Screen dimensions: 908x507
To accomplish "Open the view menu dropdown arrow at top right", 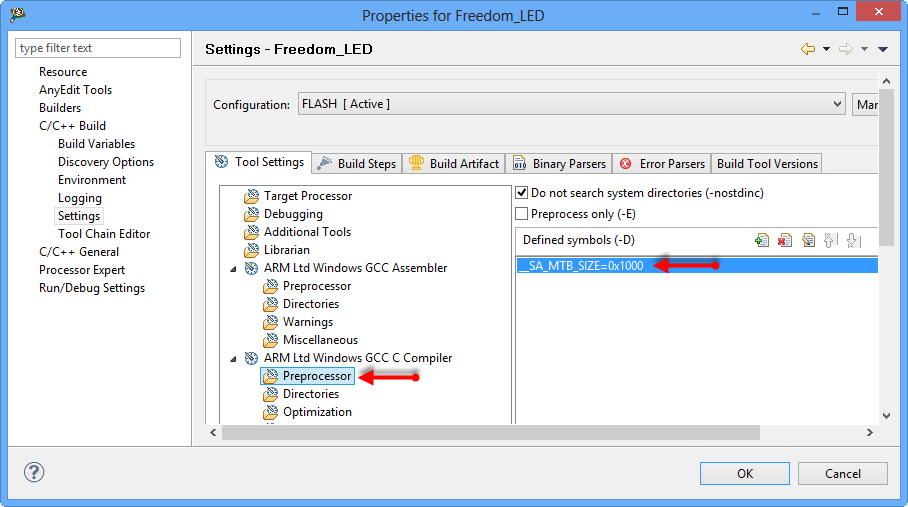I will pyautogui.click(x=883, y=49).
